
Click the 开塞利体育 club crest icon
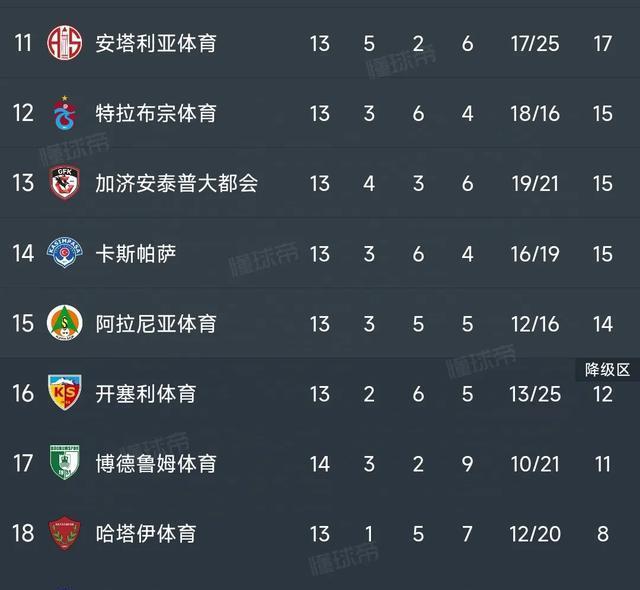[64, 393]
